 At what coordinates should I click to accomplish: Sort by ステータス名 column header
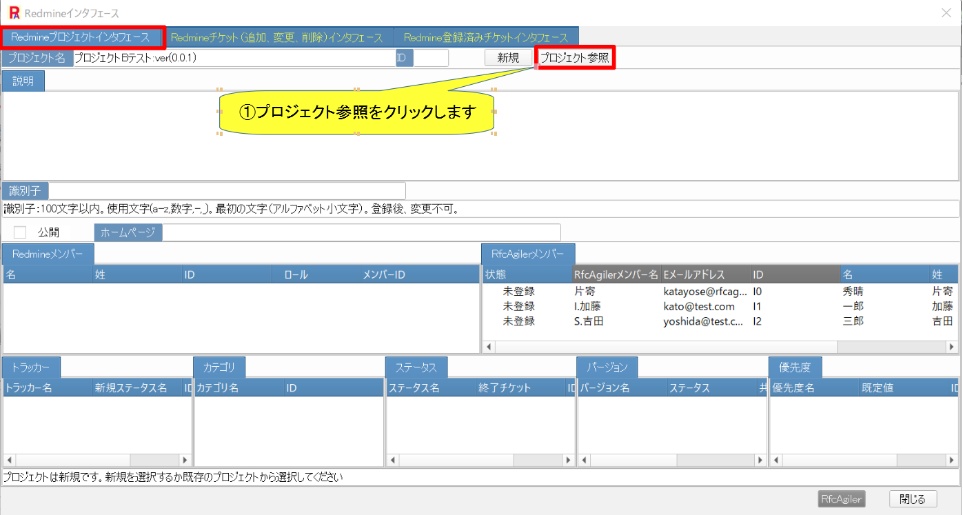tap(431, 388)
